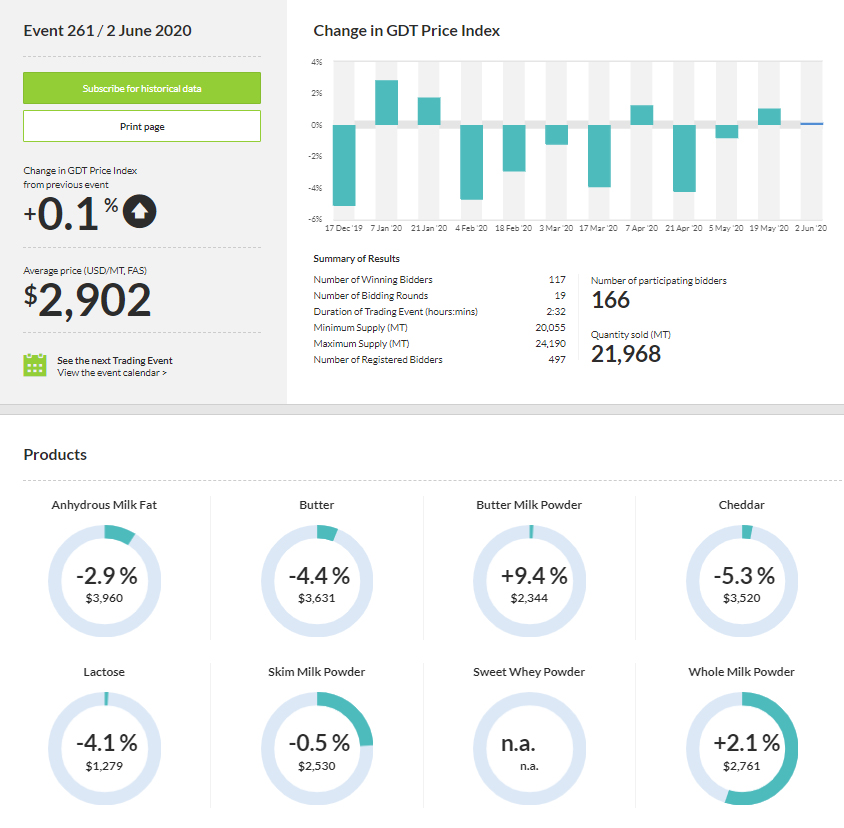The width and height of the screenshot is (844, 828).
Task: Click the Subscribe for historical data button
Action: (x=142, y=88)
